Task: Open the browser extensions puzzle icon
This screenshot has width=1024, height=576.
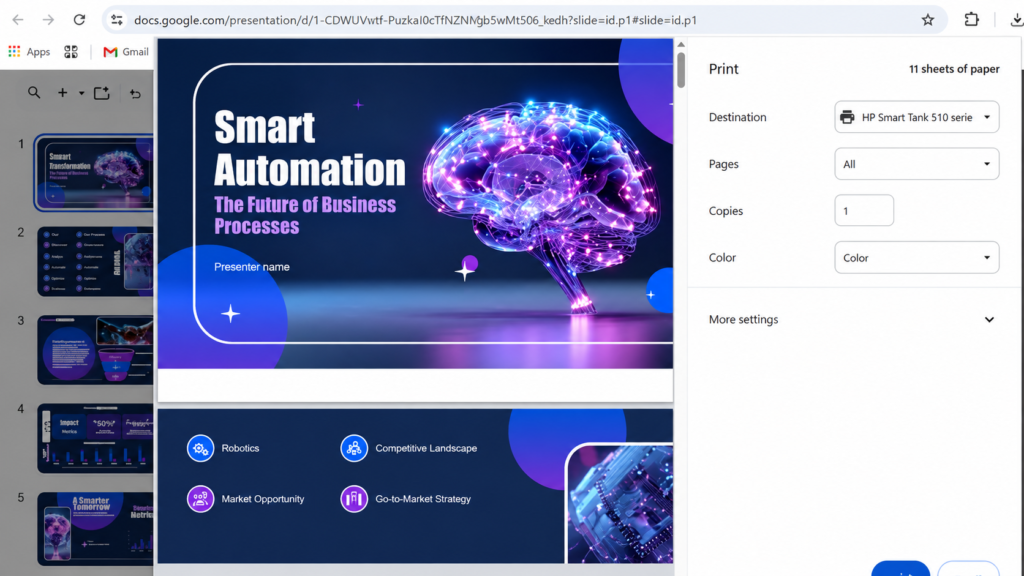Action: [971, 20]
